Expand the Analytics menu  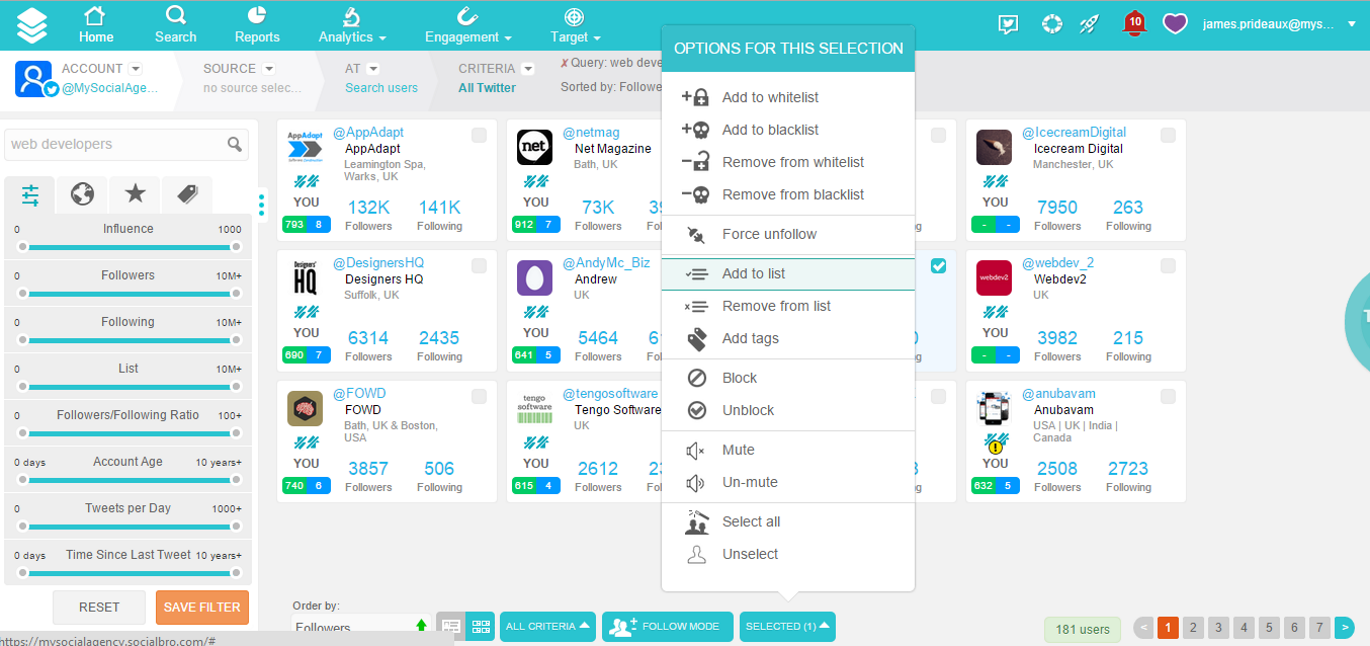tap(352, 25)
